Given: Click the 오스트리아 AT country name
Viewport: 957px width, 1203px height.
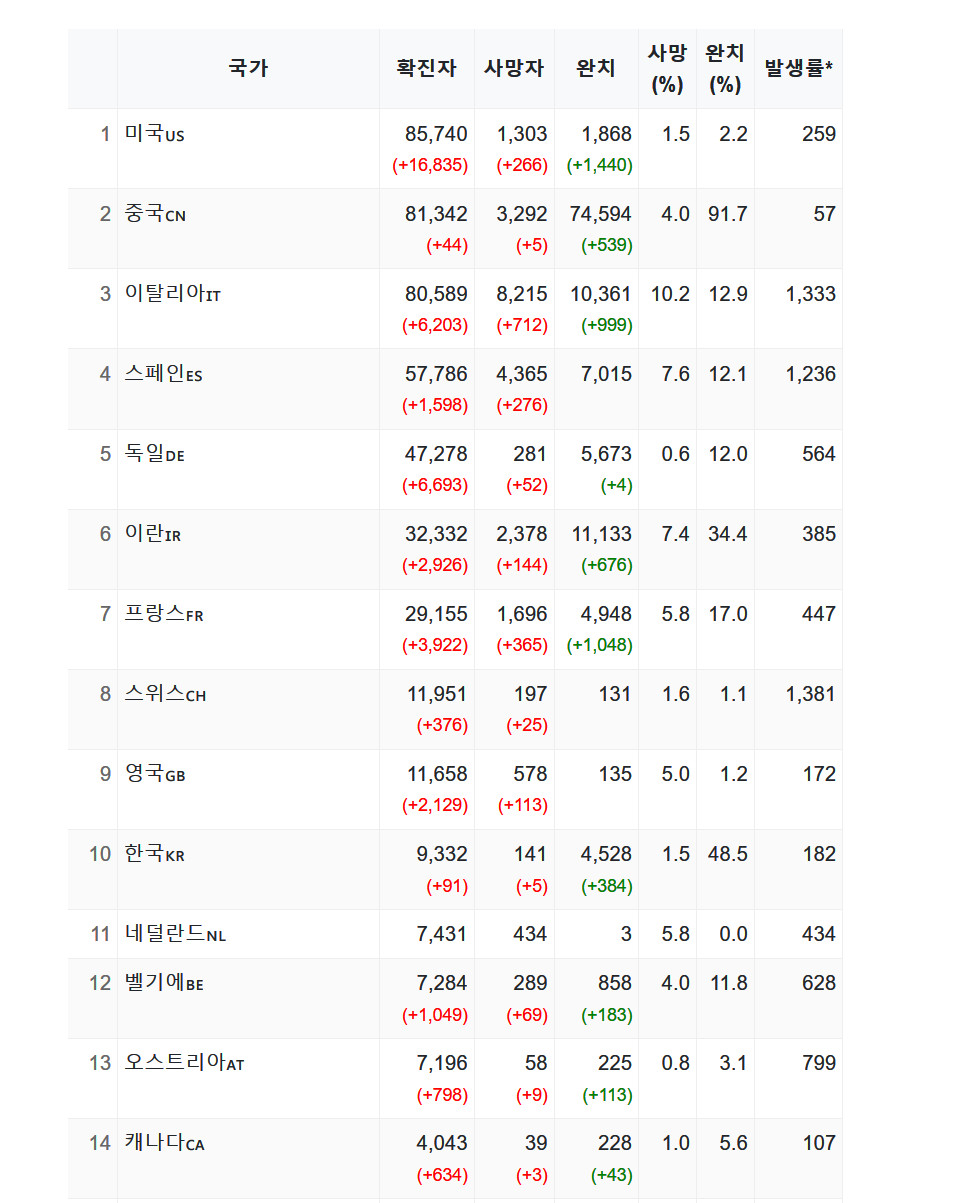Looking at the screenshot, I should click(184, 1063).
